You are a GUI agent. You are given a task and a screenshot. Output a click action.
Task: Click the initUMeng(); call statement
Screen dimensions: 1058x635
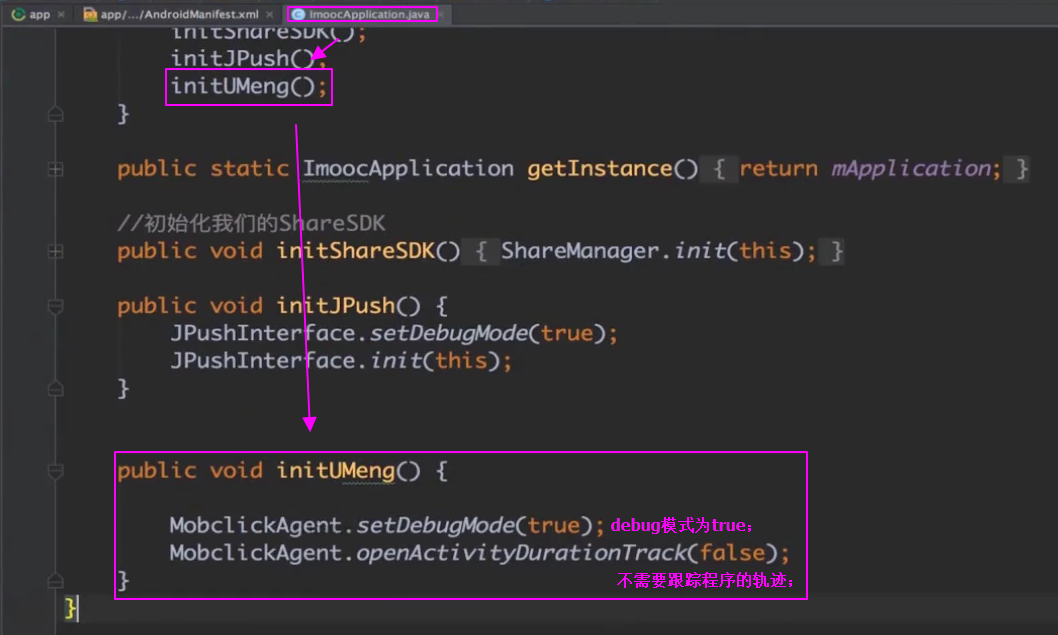pyautogui.click(x=248, y=86)
